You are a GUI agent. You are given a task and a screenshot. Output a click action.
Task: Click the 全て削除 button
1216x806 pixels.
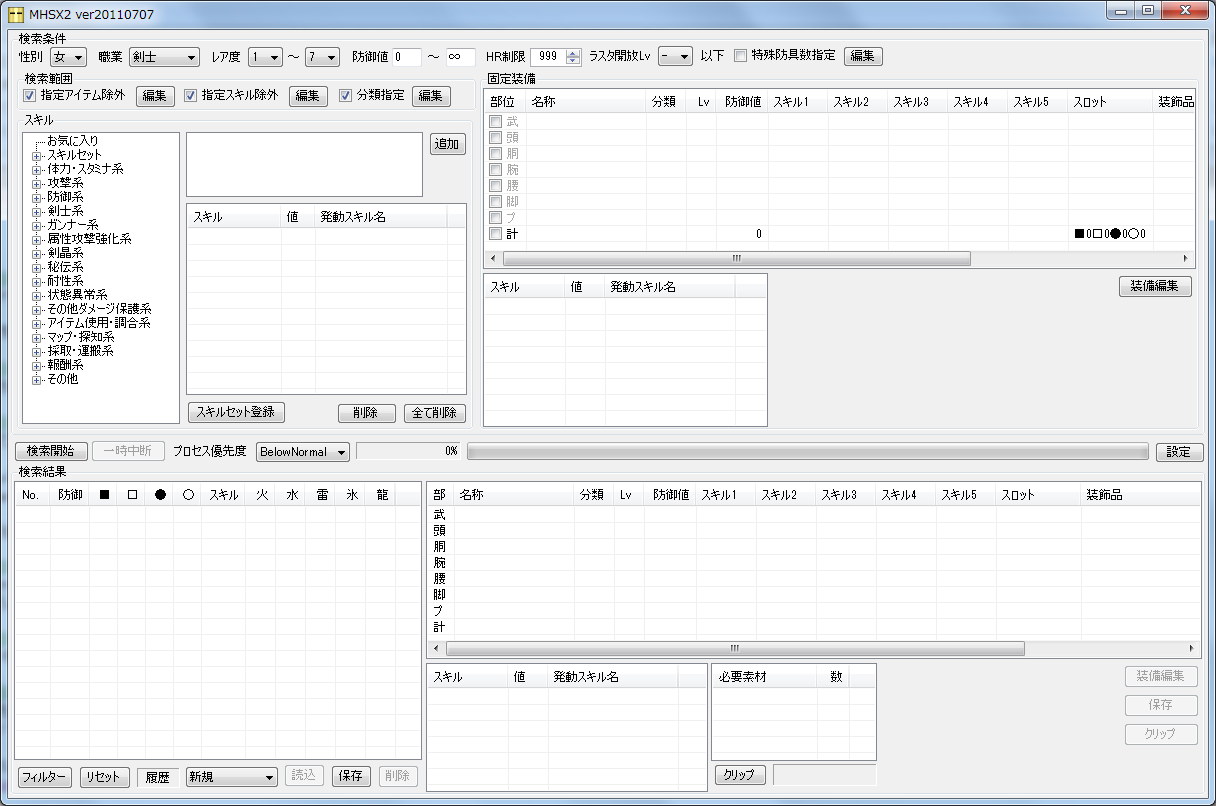[436, 413]
